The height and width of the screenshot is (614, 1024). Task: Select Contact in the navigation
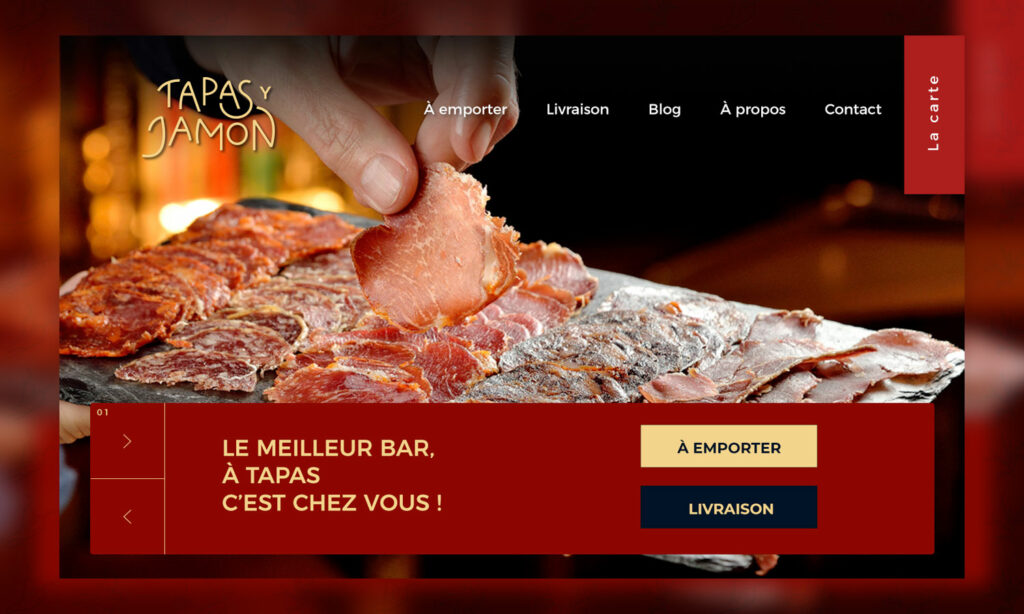tap(852, 109)
